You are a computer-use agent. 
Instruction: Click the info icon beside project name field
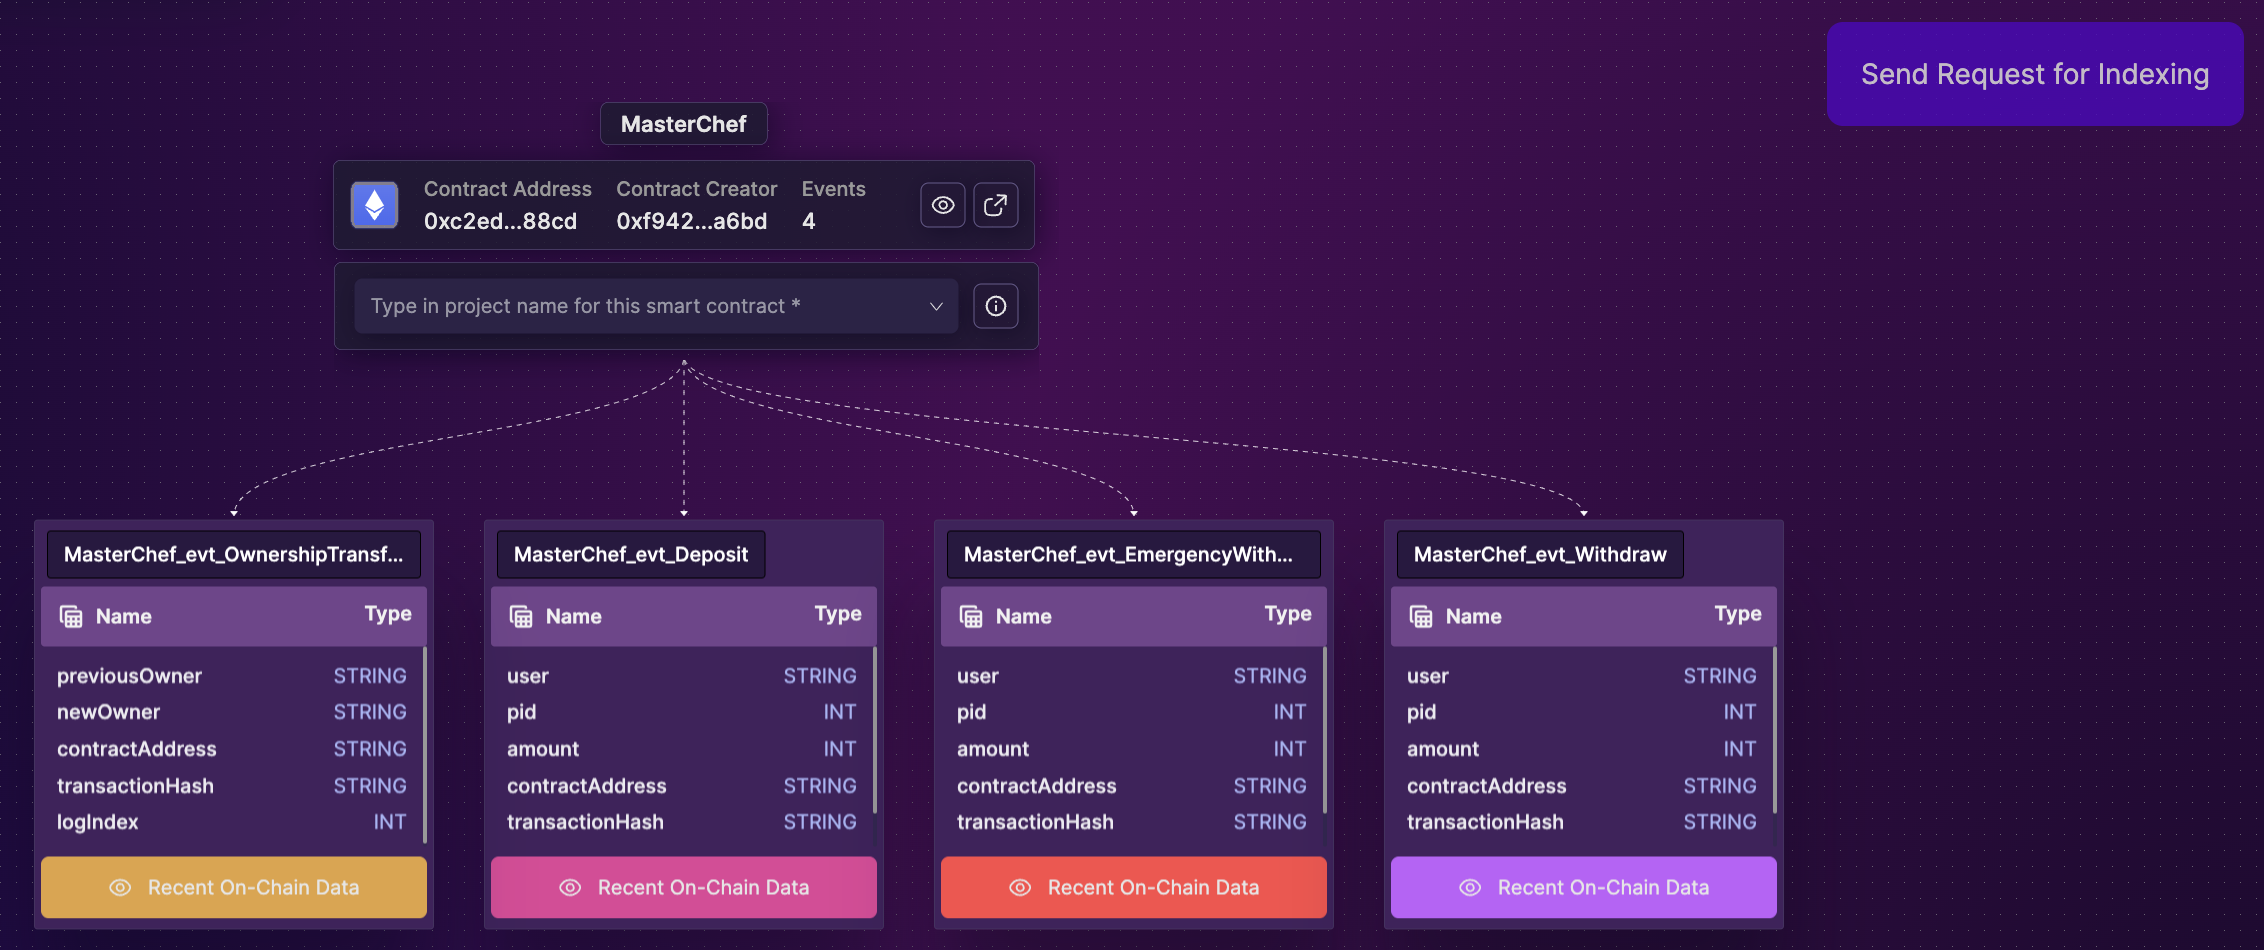point(996,306)
